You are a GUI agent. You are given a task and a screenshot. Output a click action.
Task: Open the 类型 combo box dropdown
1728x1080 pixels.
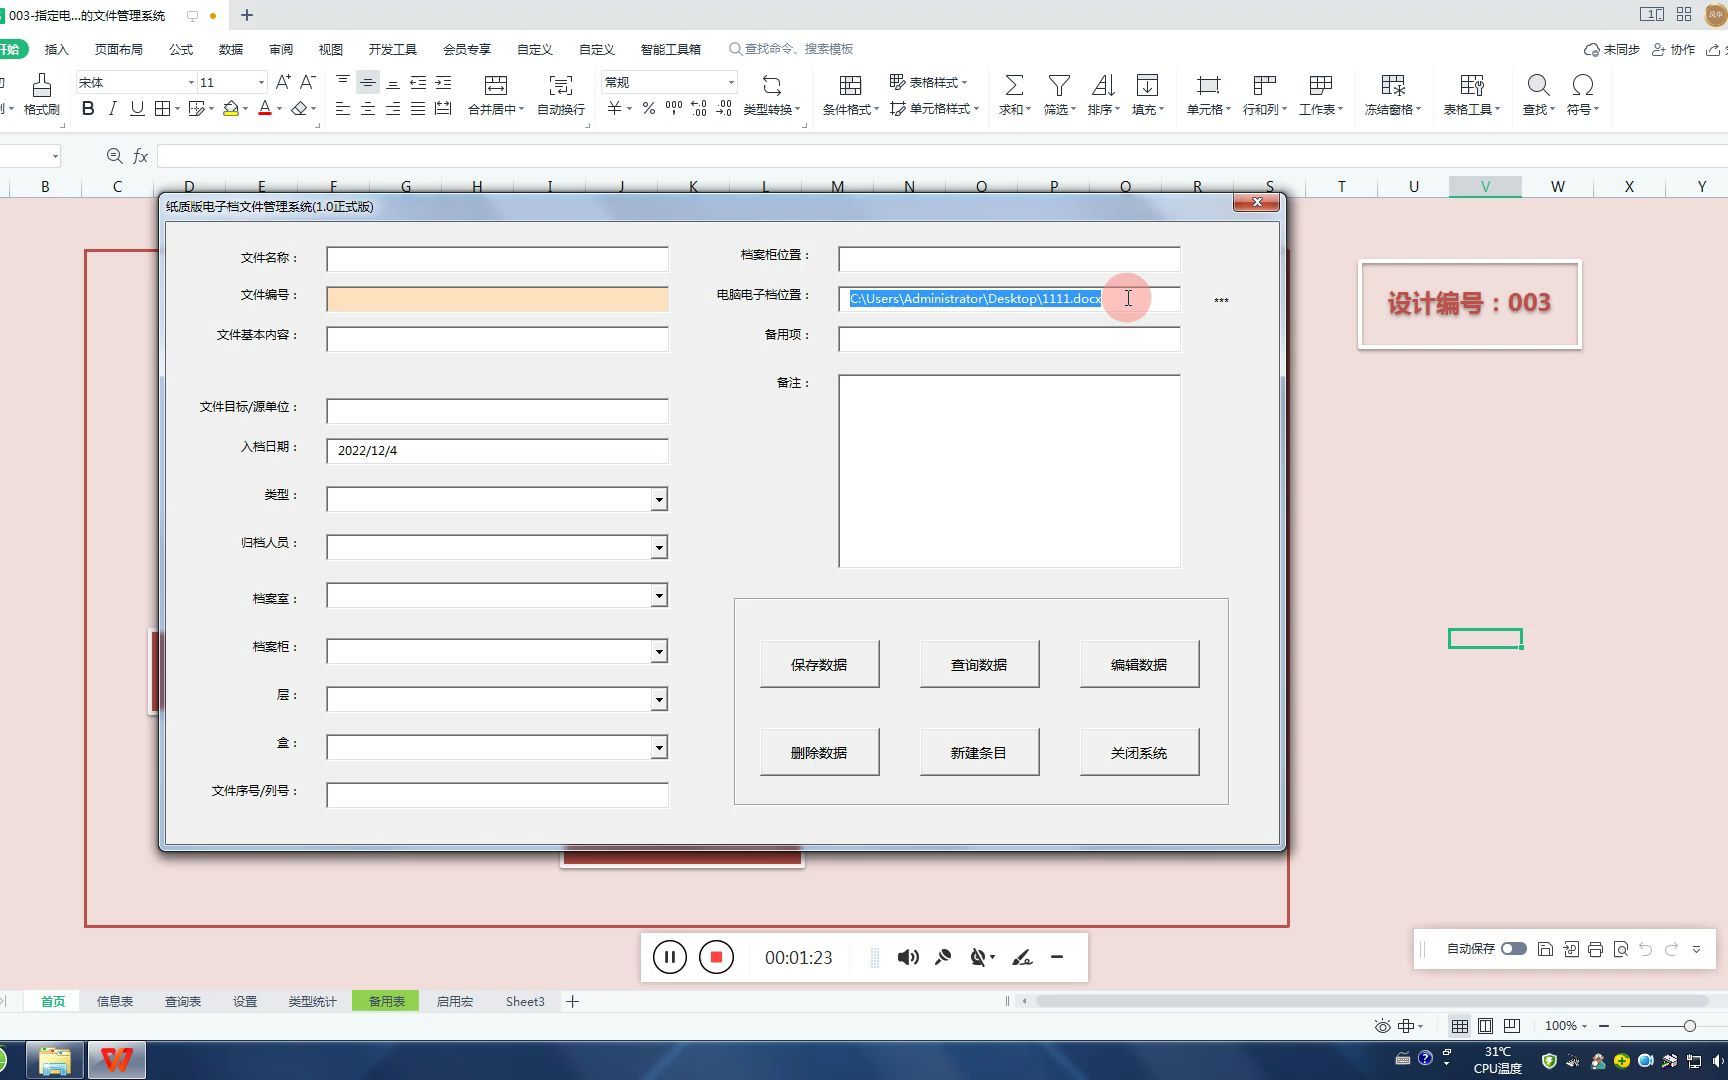pyautogui.click(x=659, y=499)
